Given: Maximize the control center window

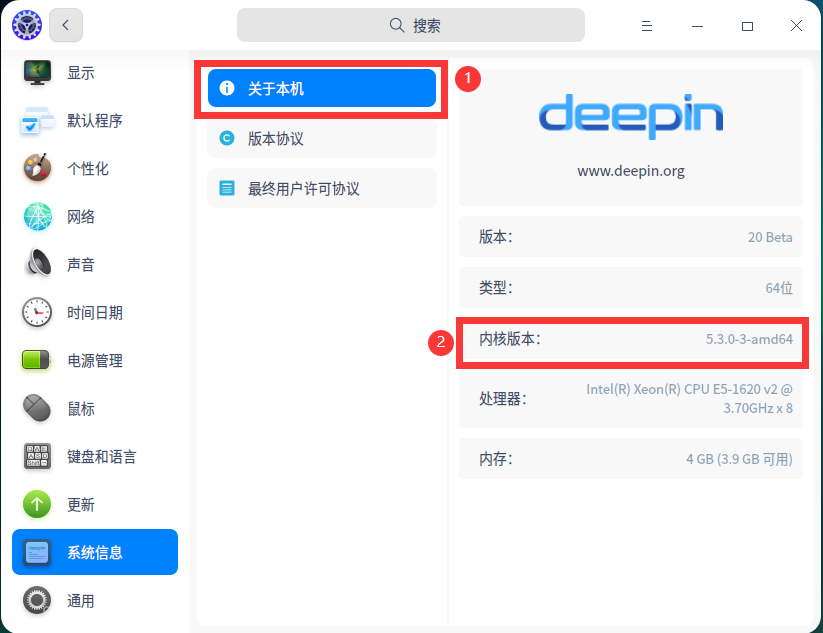Looking at the screenshot, I should coord(747,25).
